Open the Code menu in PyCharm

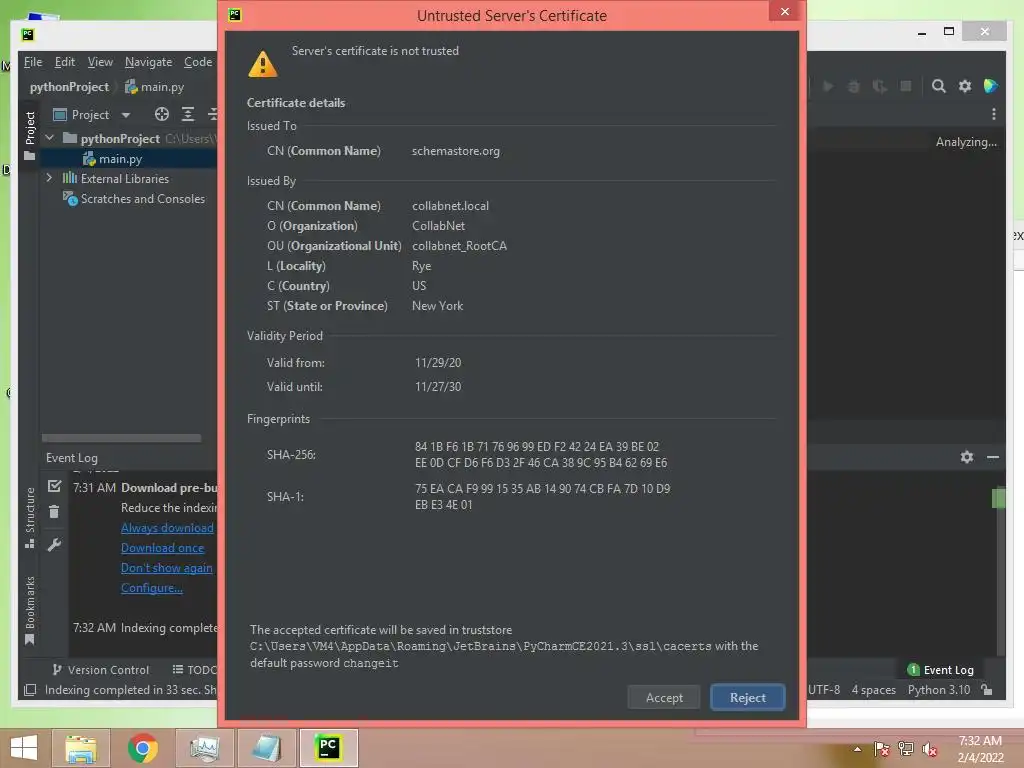[x=198, y=62]
